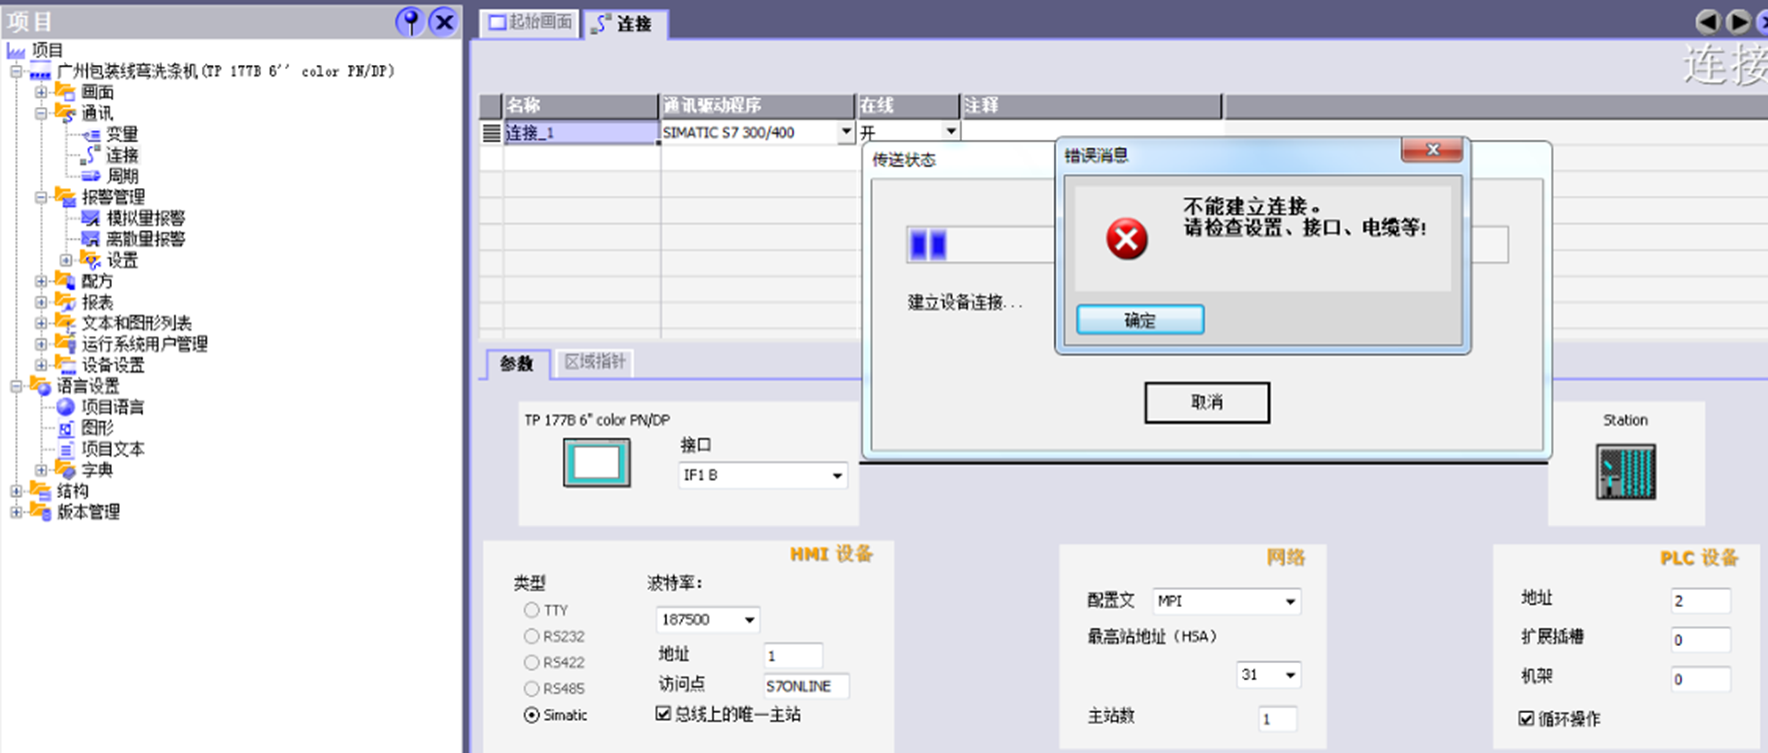Toggle 总线上的唯一主站 checkbox

click(663, 713)
